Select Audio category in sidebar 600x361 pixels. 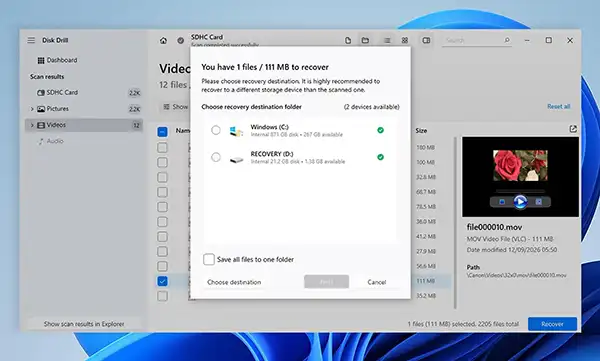coord(85,141)
